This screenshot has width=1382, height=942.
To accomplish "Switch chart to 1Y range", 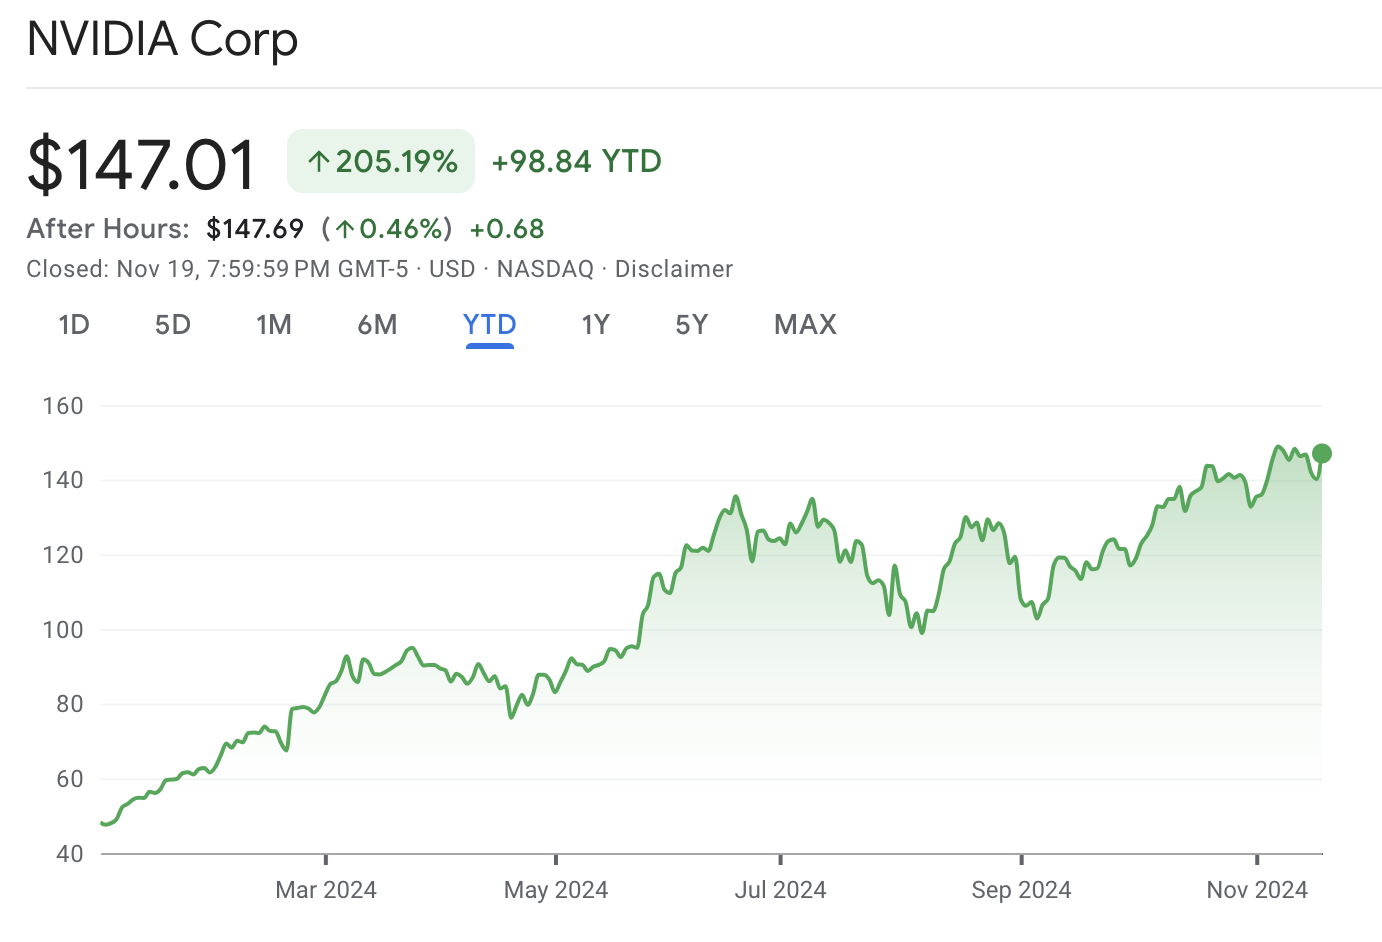I will coord(595,325).
